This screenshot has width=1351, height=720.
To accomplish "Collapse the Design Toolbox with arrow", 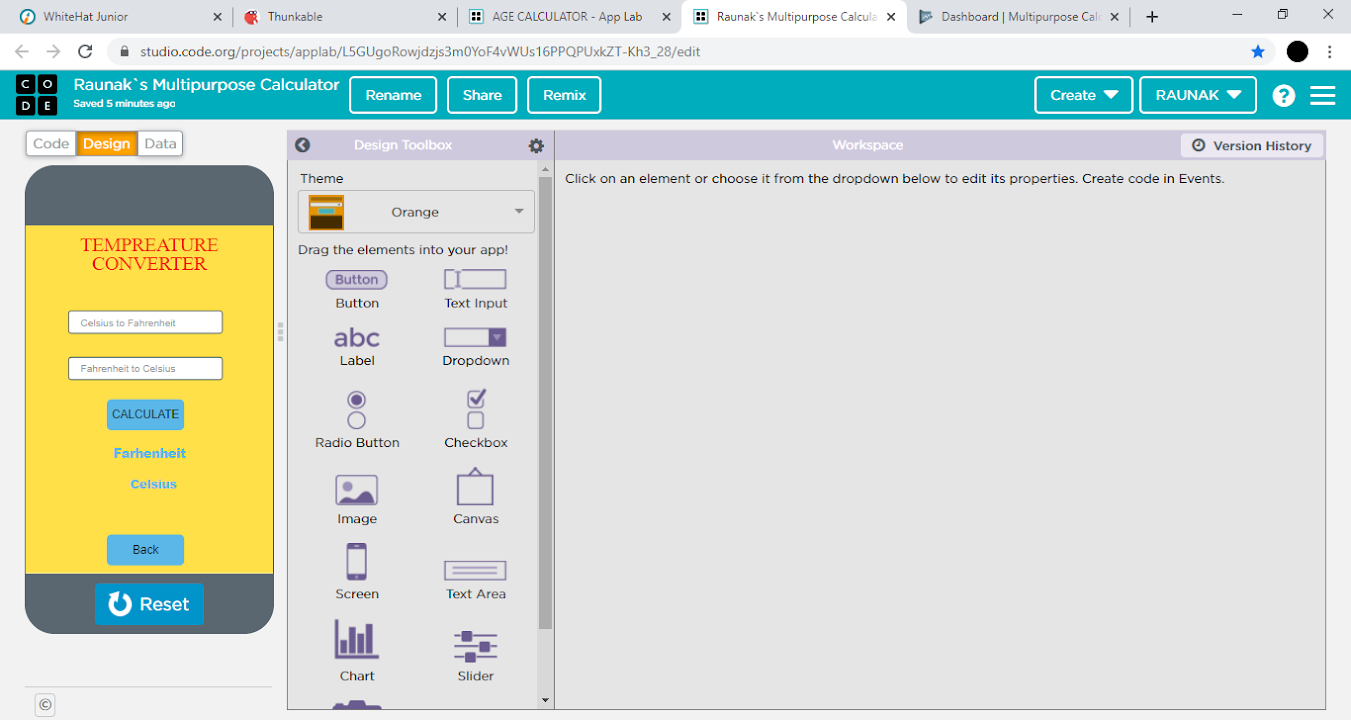I will (x=303, y=146).
